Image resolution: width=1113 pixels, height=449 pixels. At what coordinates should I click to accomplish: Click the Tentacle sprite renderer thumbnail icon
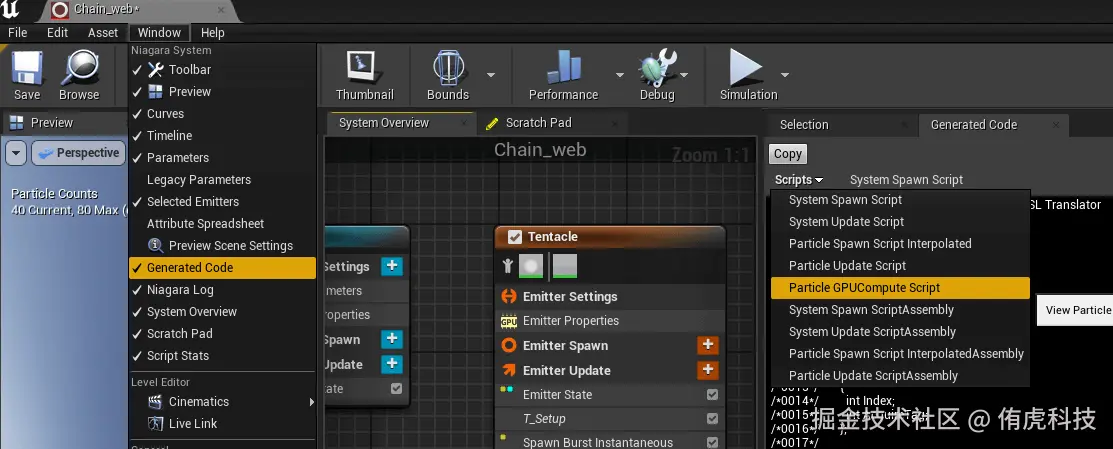[532, 266]
